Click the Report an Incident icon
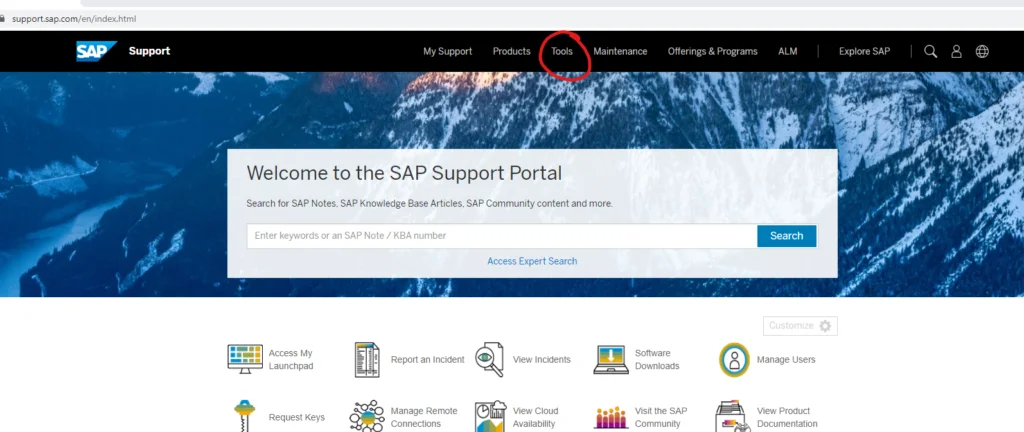This screenshot has height=432, width=1024. click(368, 360)
